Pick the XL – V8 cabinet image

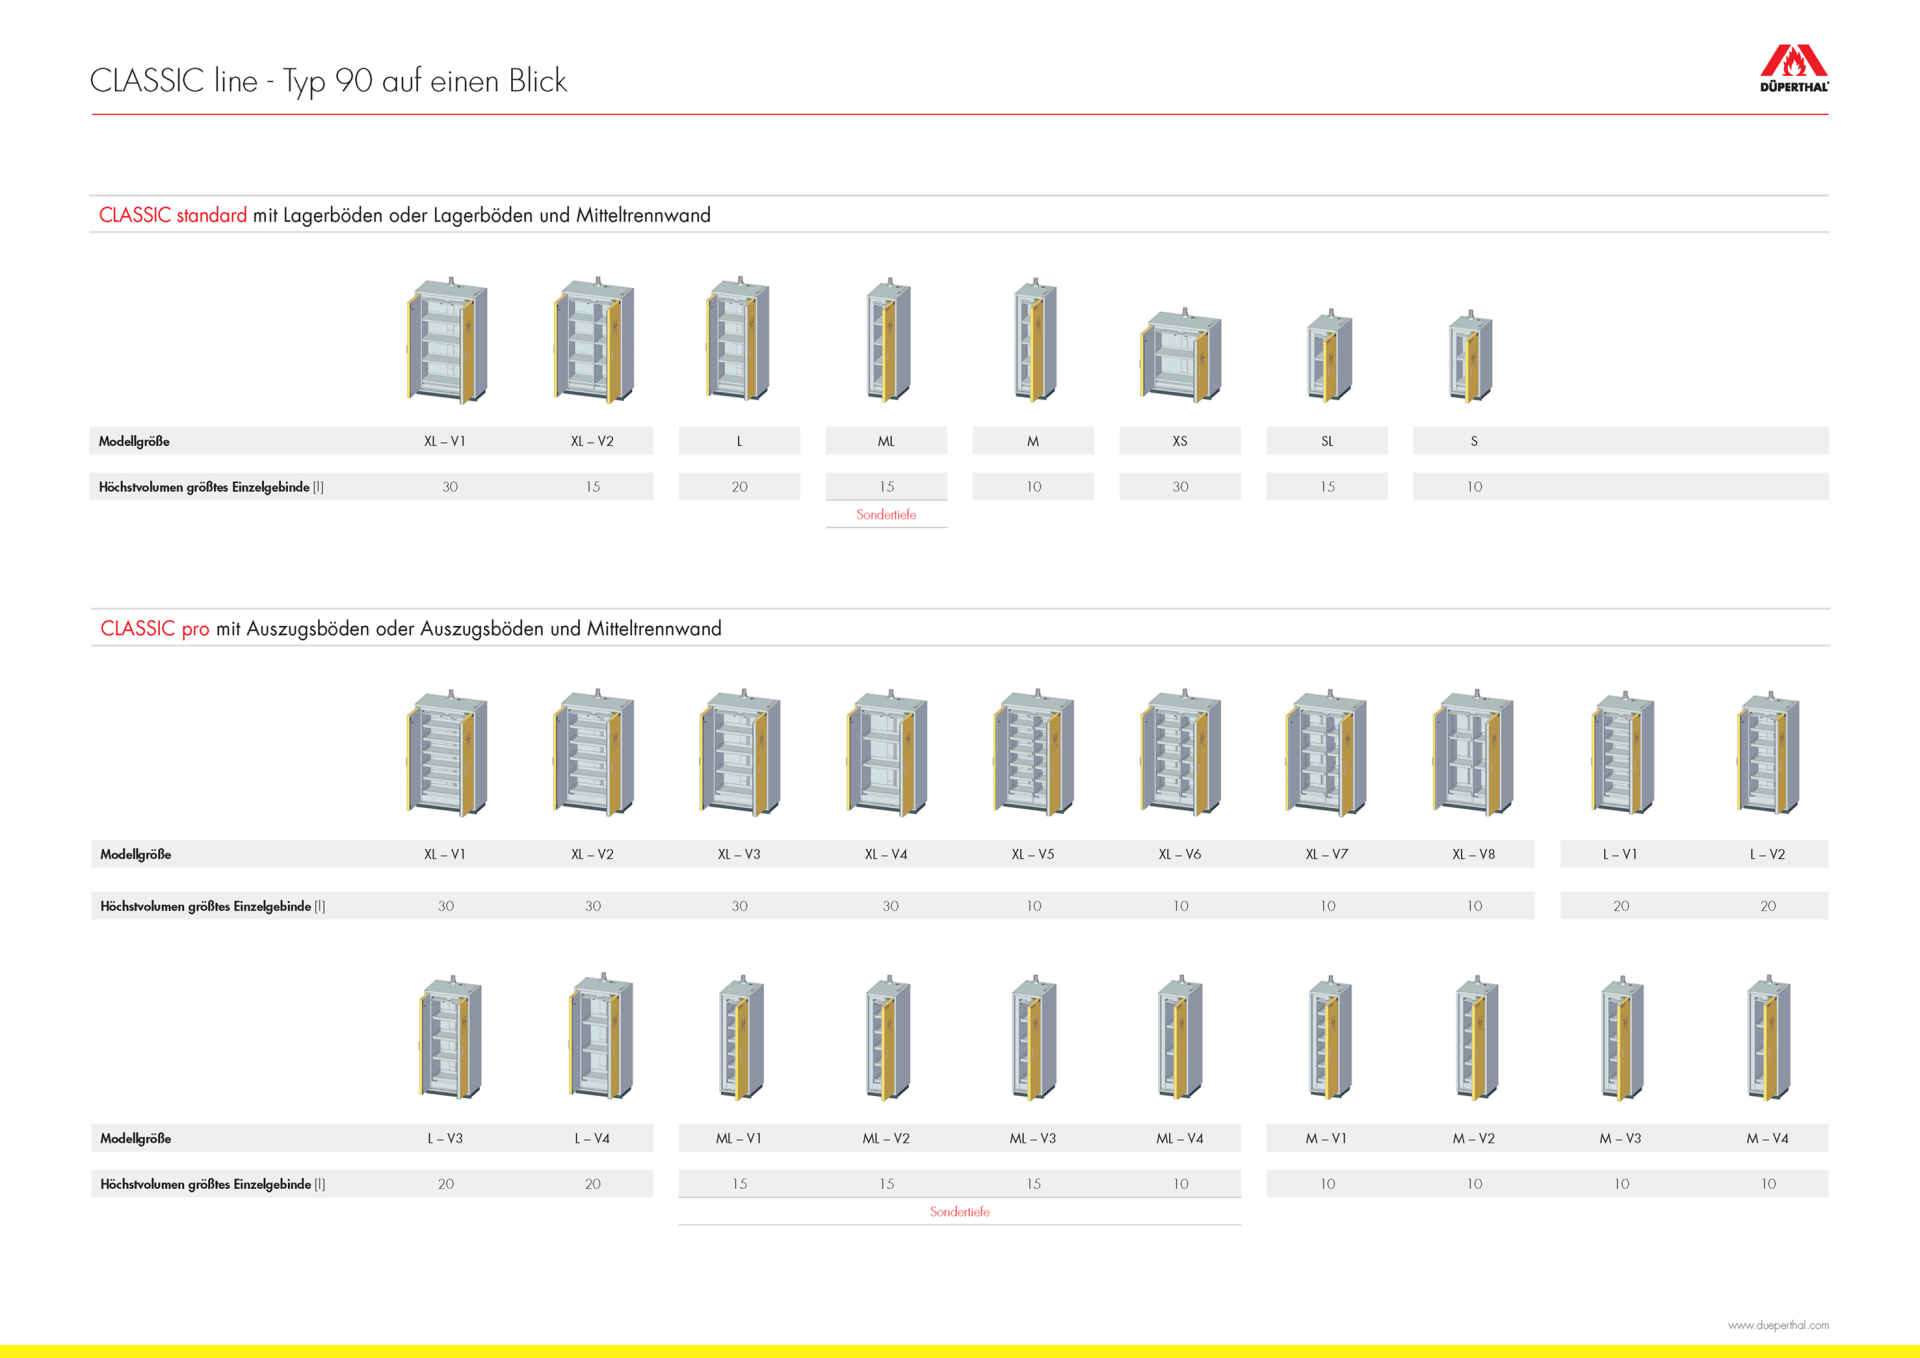pyautogui.click(x=1473, y=752)
